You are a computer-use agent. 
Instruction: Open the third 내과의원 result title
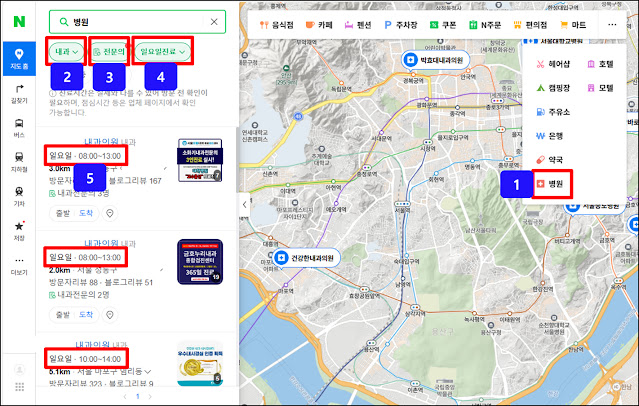point(93,344)
